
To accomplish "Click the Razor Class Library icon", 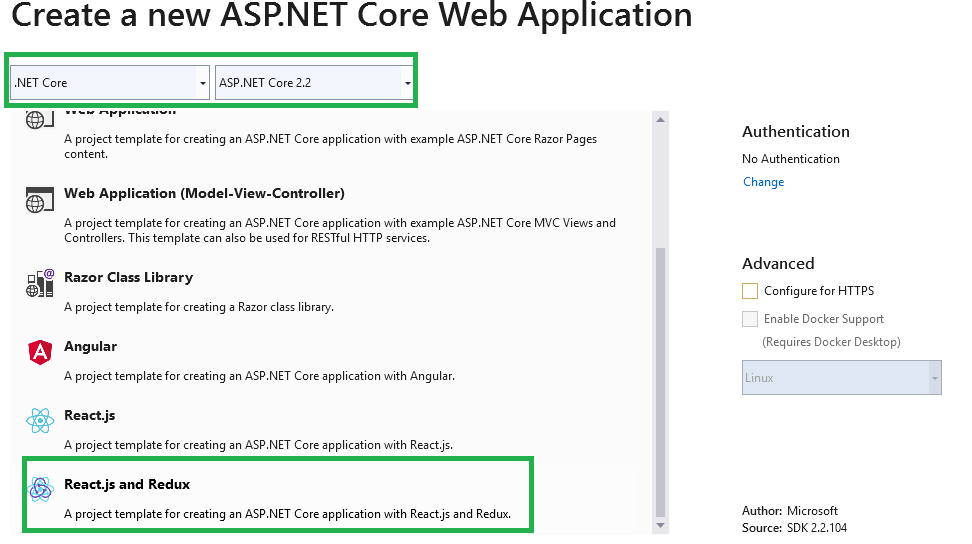I will click(40, 283).
